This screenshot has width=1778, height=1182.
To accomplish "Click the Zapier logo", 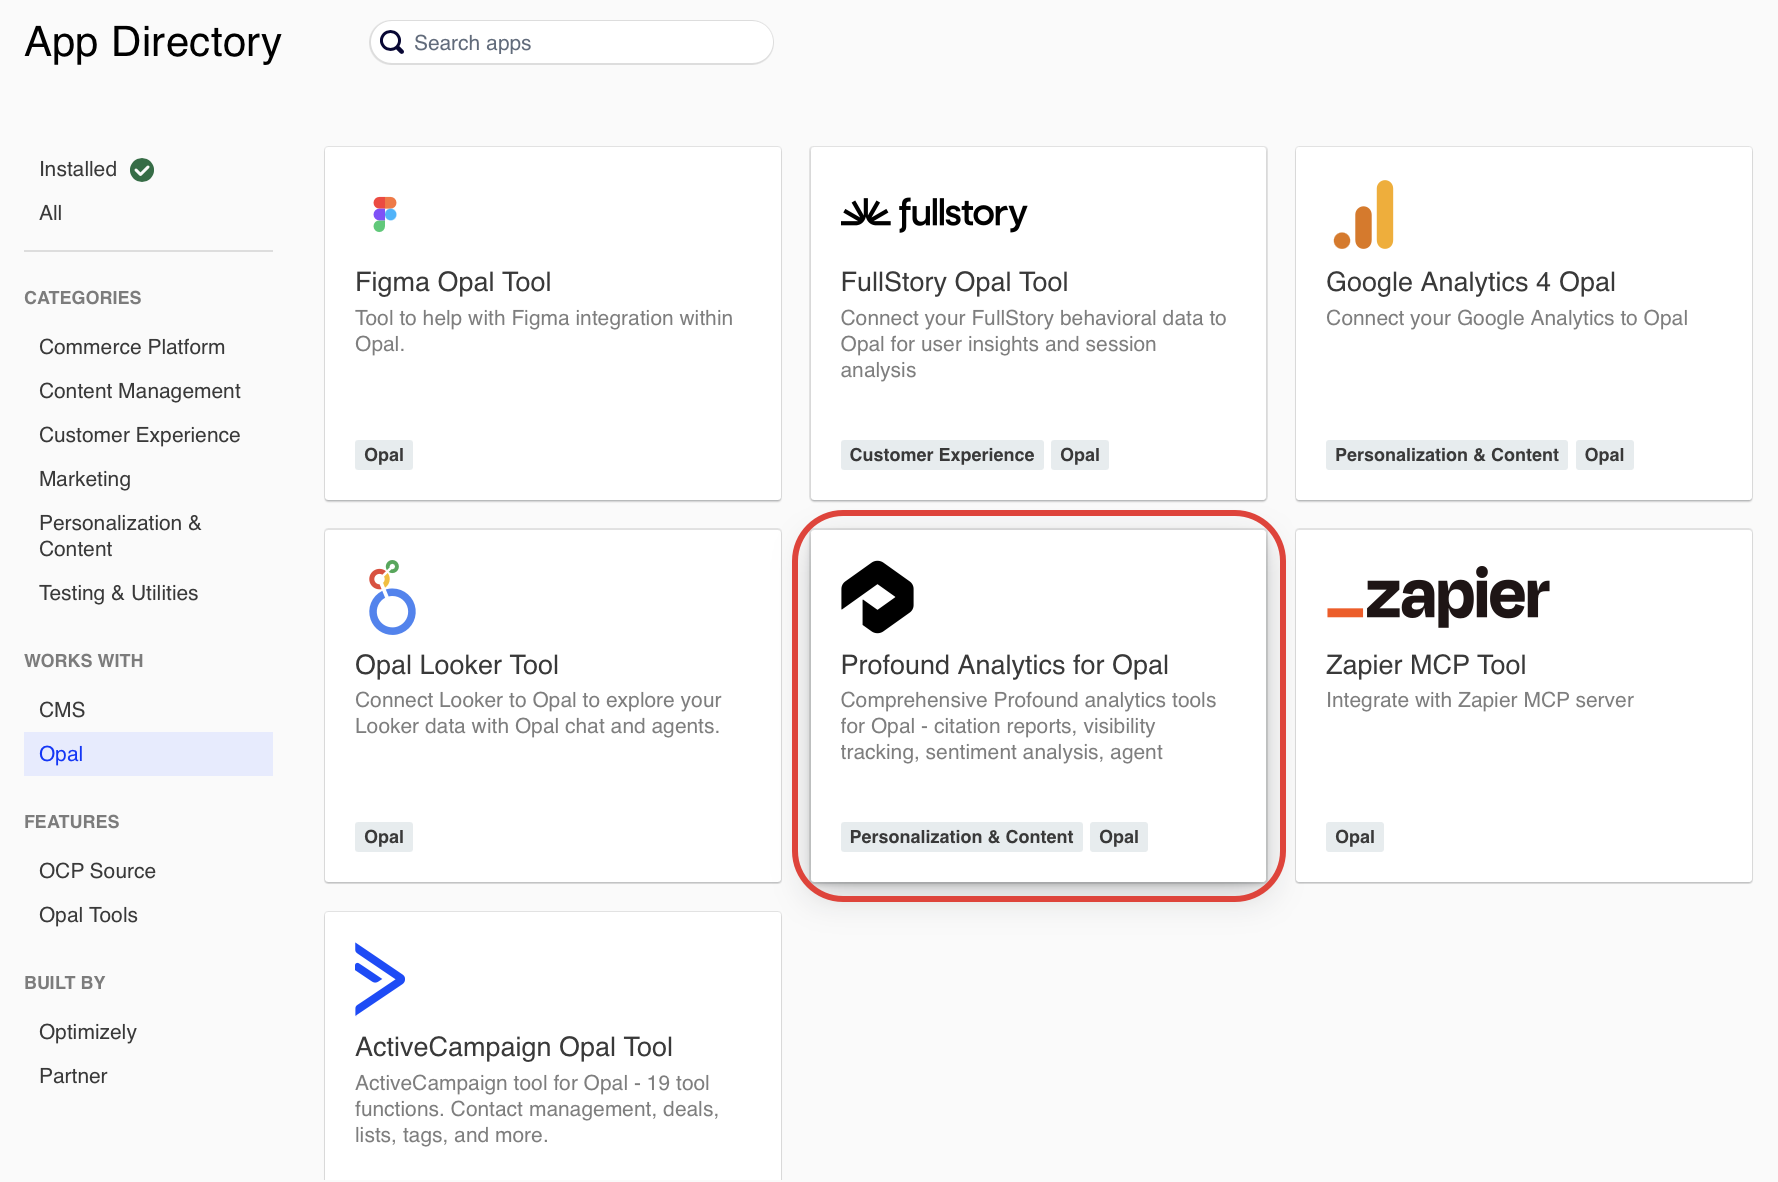I will (1437, 597).
